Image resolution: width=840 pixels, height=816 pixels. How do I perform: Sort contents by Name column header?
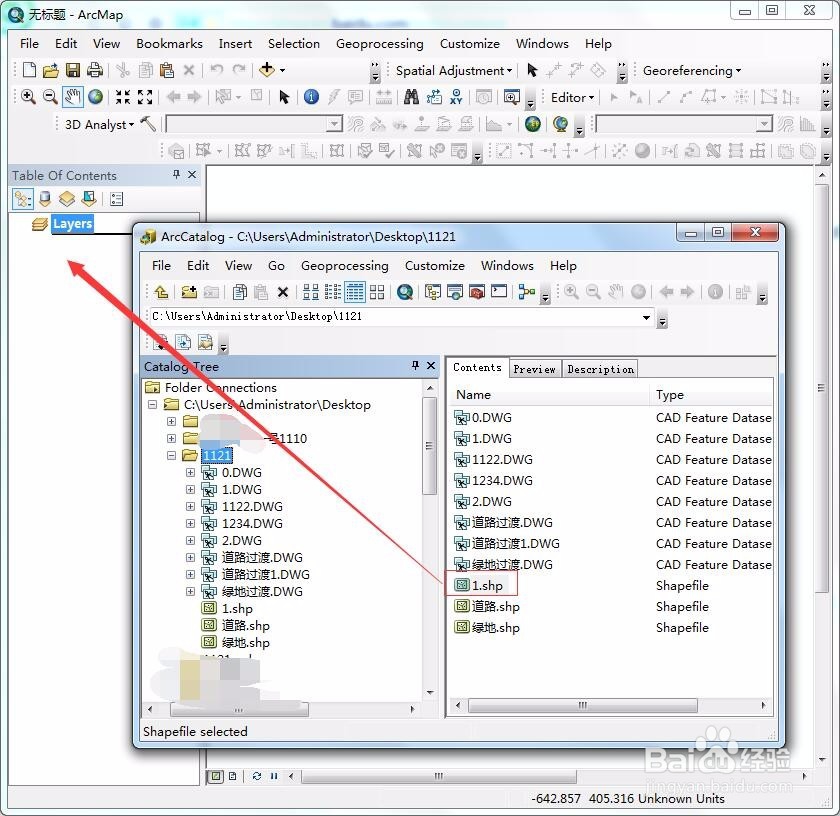pyautogui.click(x=548, y=395)
